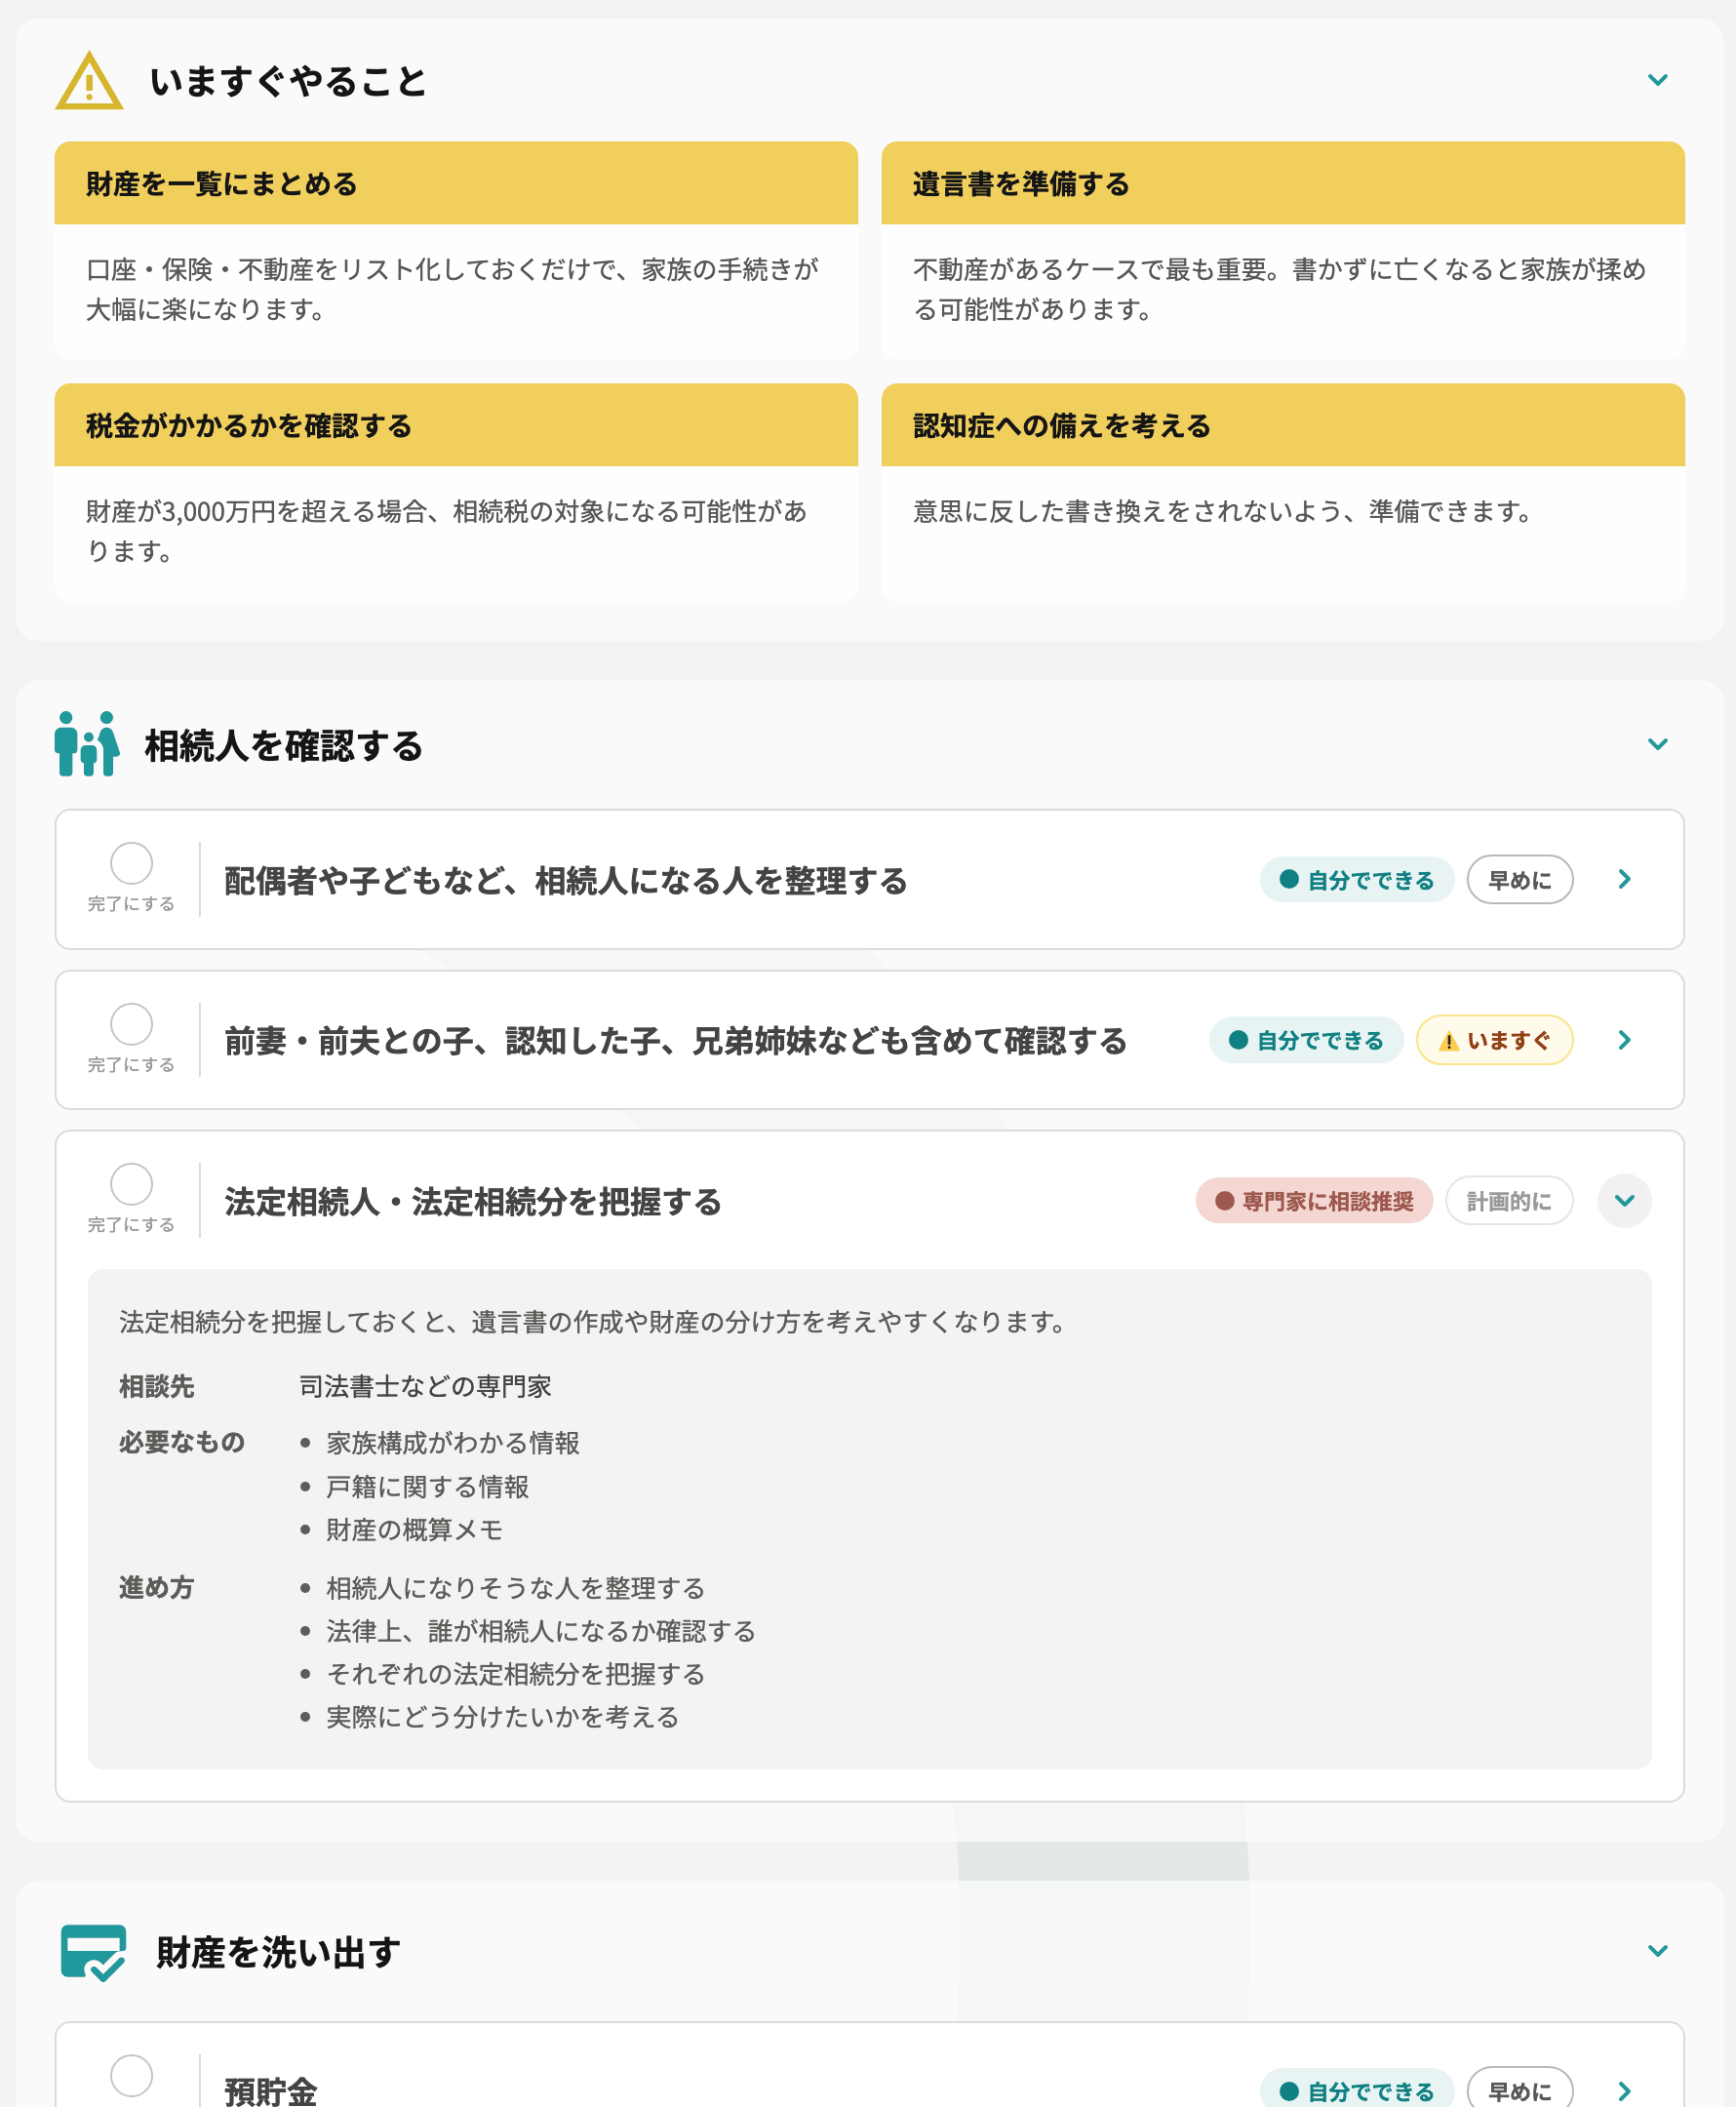Click heading 相続人を確認する
The width and height of the screenshot is (1736, 2107).
(x=285, y=746)
